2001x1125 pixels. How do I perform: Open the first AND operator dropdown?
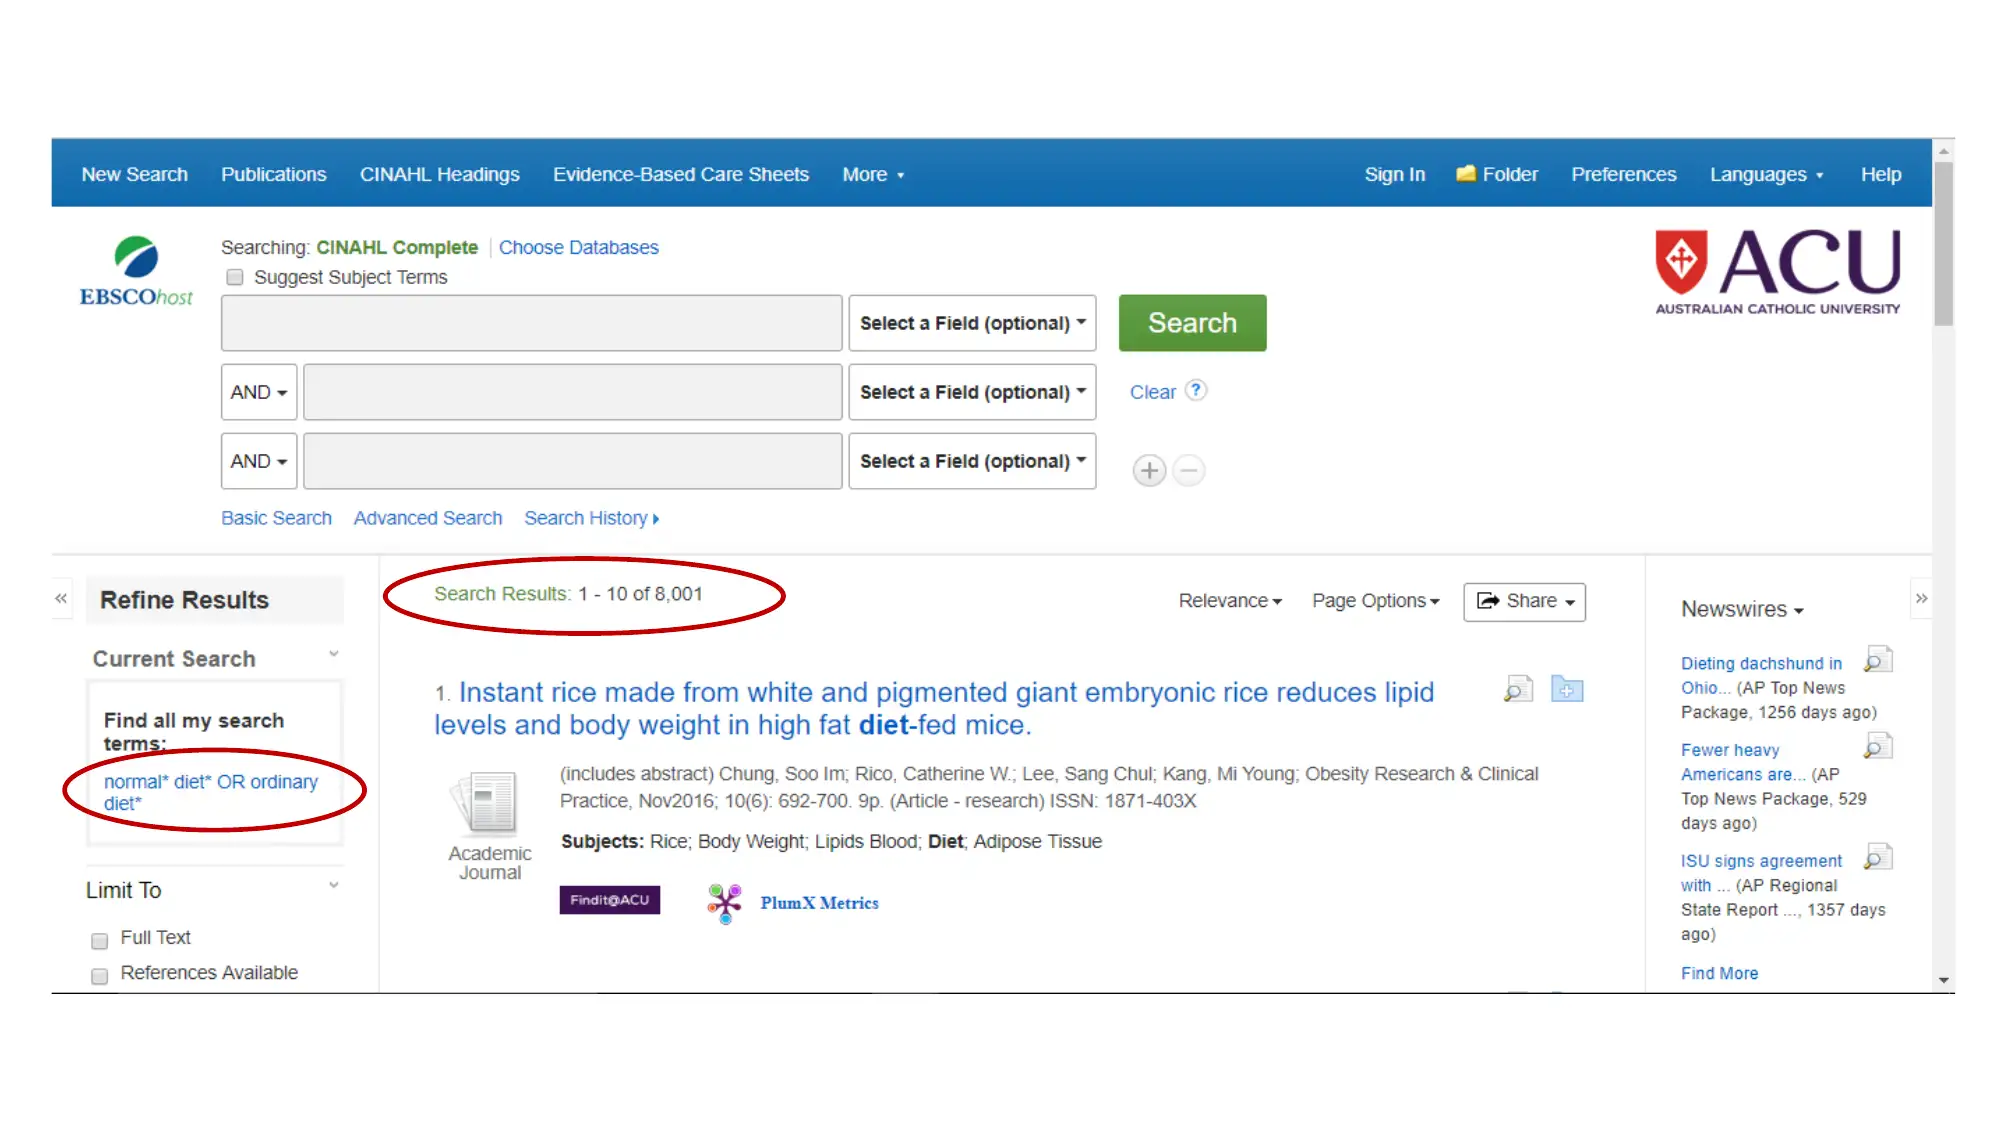pos(259,392)
